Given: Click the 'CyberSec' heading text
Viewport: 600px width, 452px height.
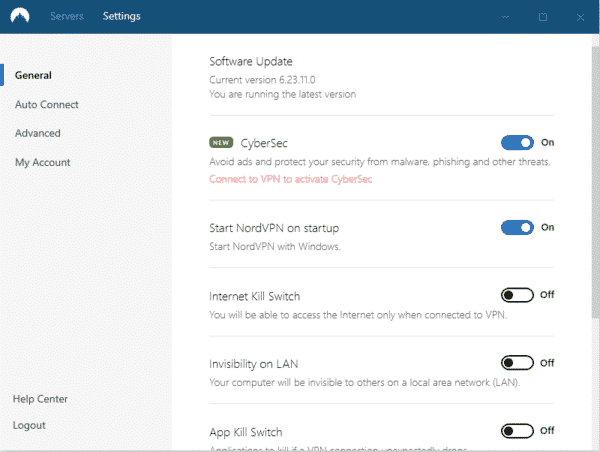Looking at the screenshot, I should [264, 143].
